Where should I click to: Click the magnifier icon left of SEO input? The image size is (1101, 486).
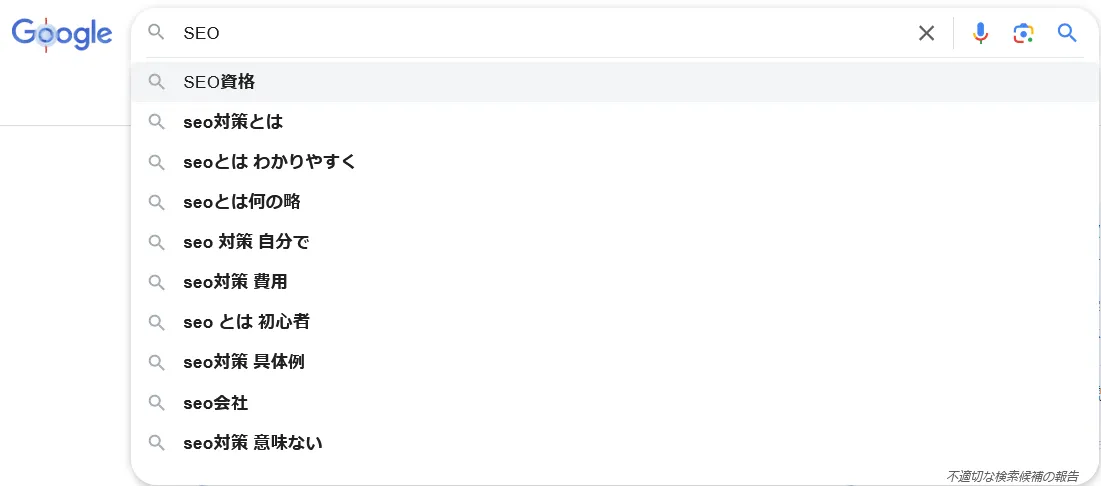tap(157, 32)
